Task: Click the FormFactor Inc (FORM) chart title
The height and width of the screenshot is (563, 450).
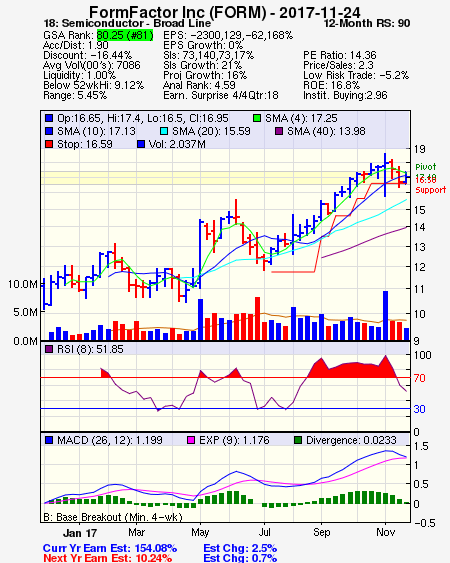Action: [x=224, y=13]
